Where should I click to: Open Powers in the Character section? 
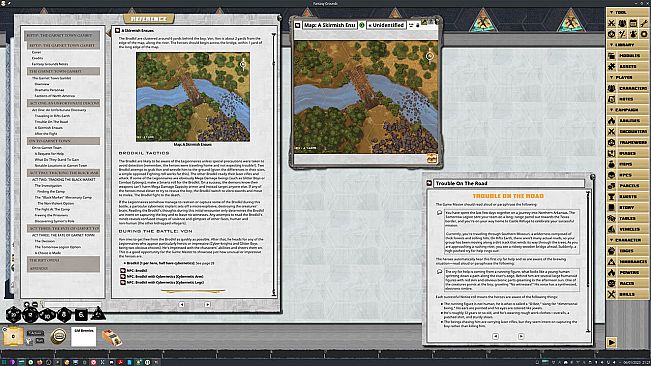(627, 273)
